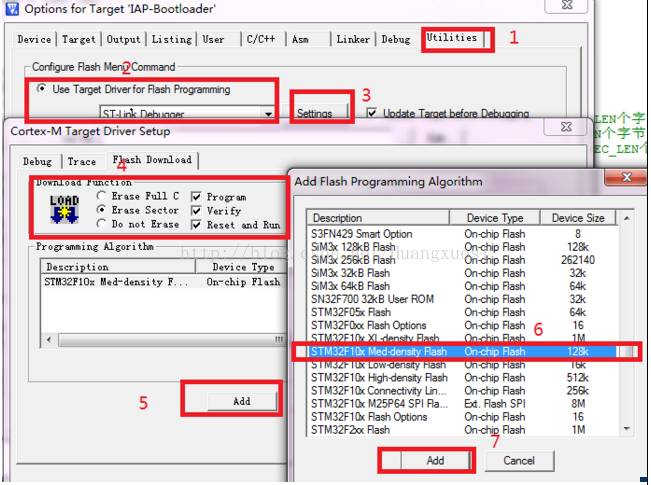The image size is (651, 485).
Task: Open Debug tab in Cortex-M Driver Setup
Action: (x=37, y=162)
